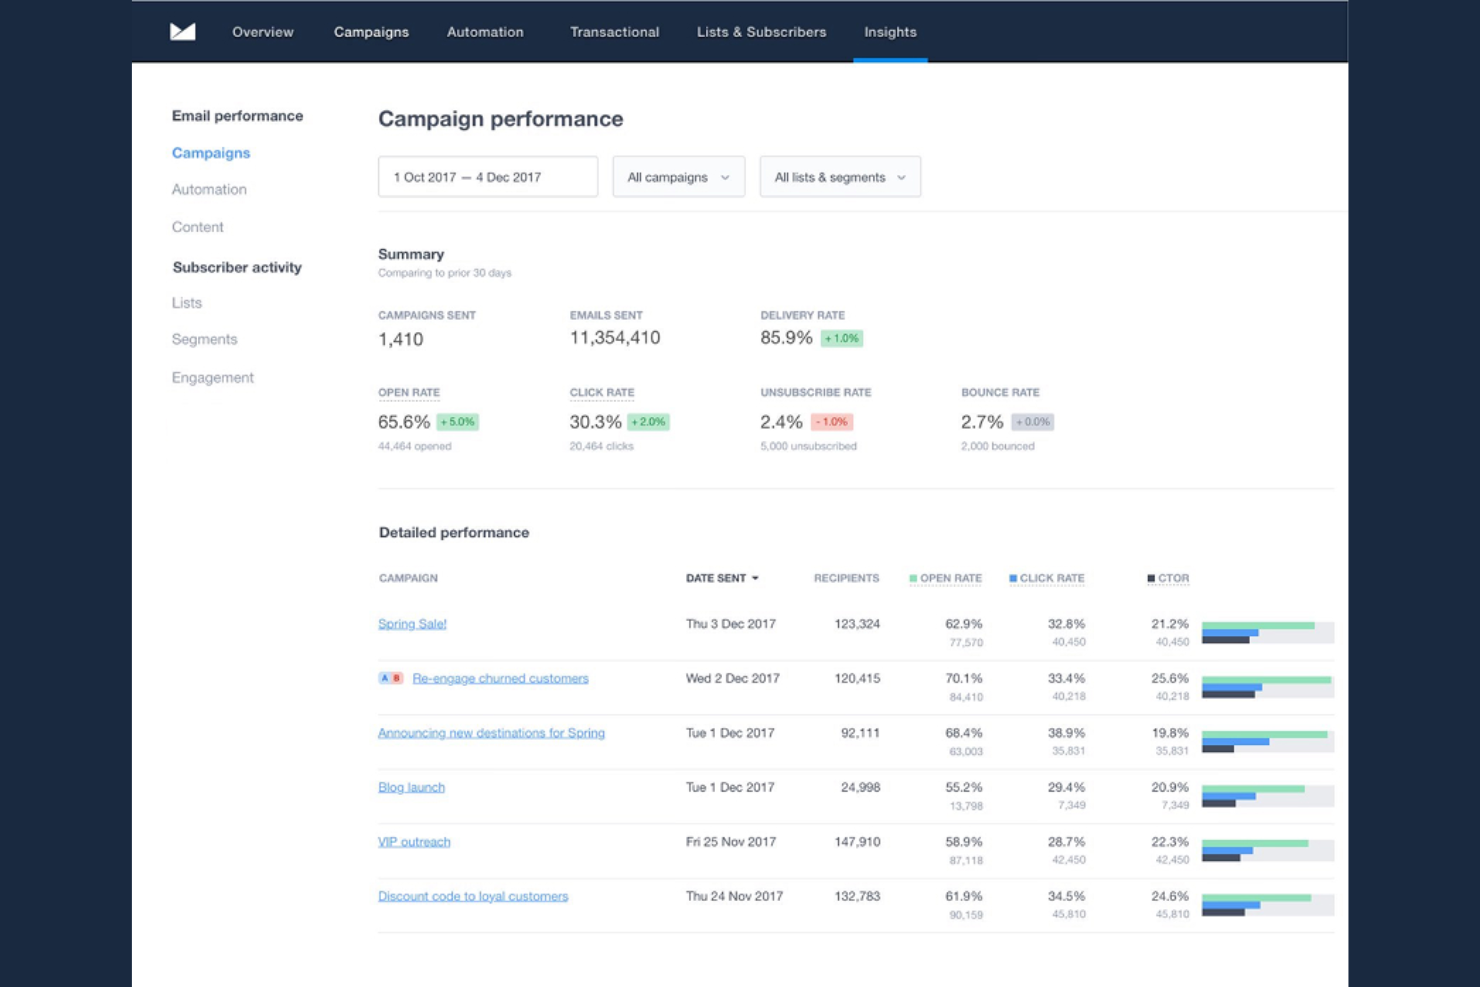This screenshot has width=1480, height=987.
Task: Click the A/B badge next to Re-engage churned customers
Action: click(389, 678)
